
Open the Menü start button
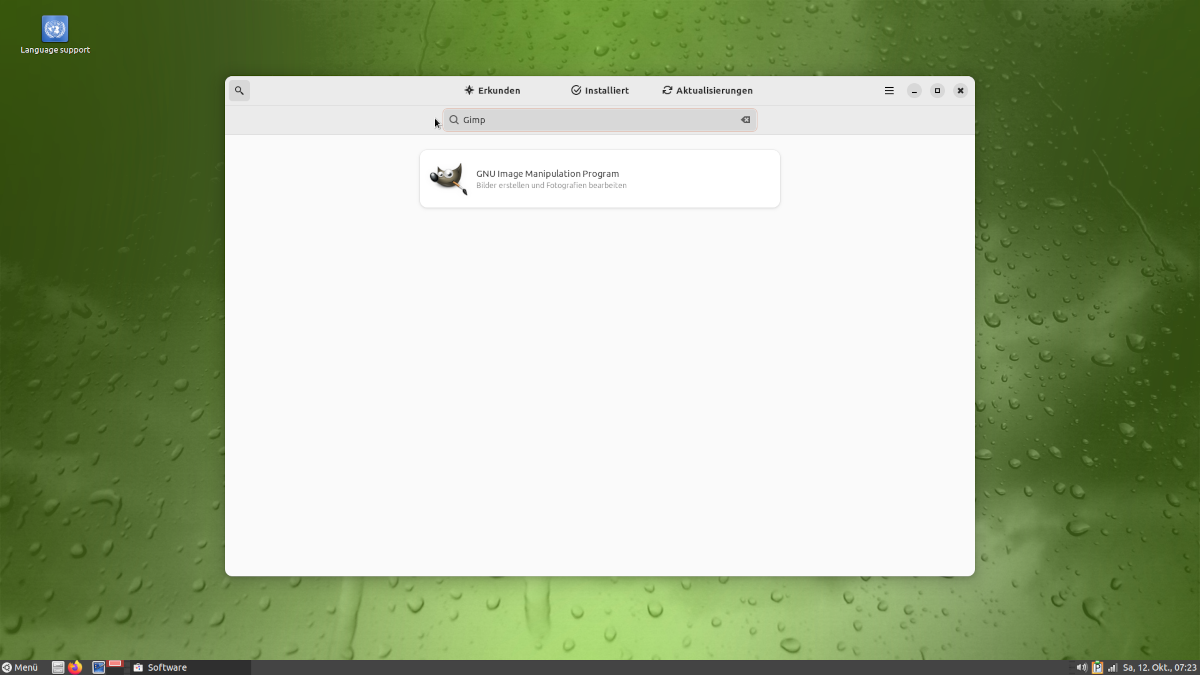[x=20, y=667]
